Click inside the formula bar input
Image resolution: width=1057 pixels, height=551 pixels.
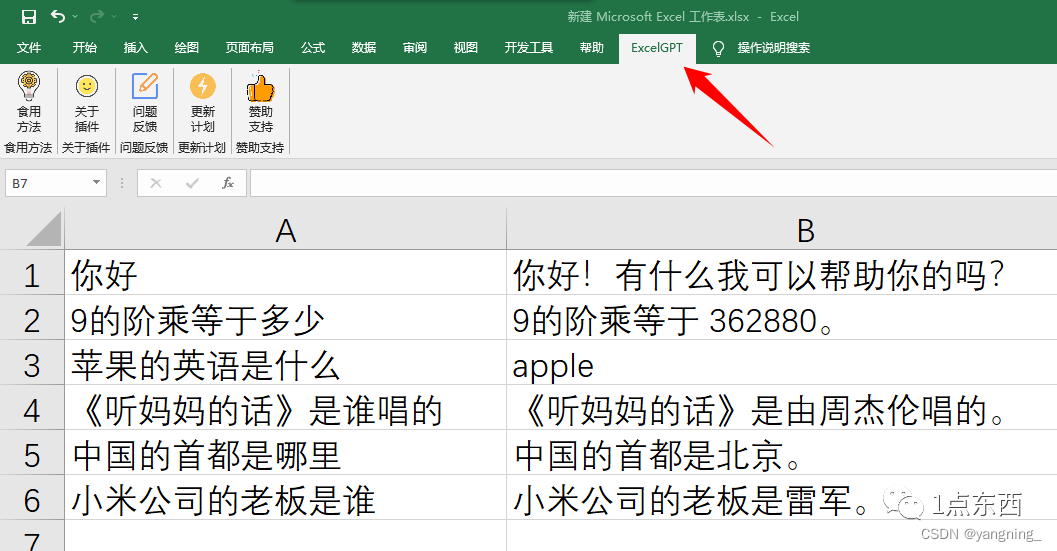click(x=653, y=183)
